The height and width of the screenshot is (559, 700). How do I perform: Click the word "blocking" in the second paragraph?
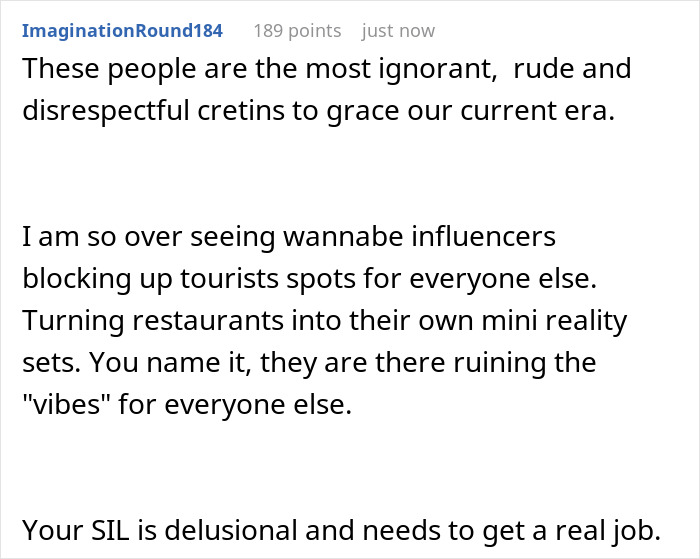pos(77,278)
